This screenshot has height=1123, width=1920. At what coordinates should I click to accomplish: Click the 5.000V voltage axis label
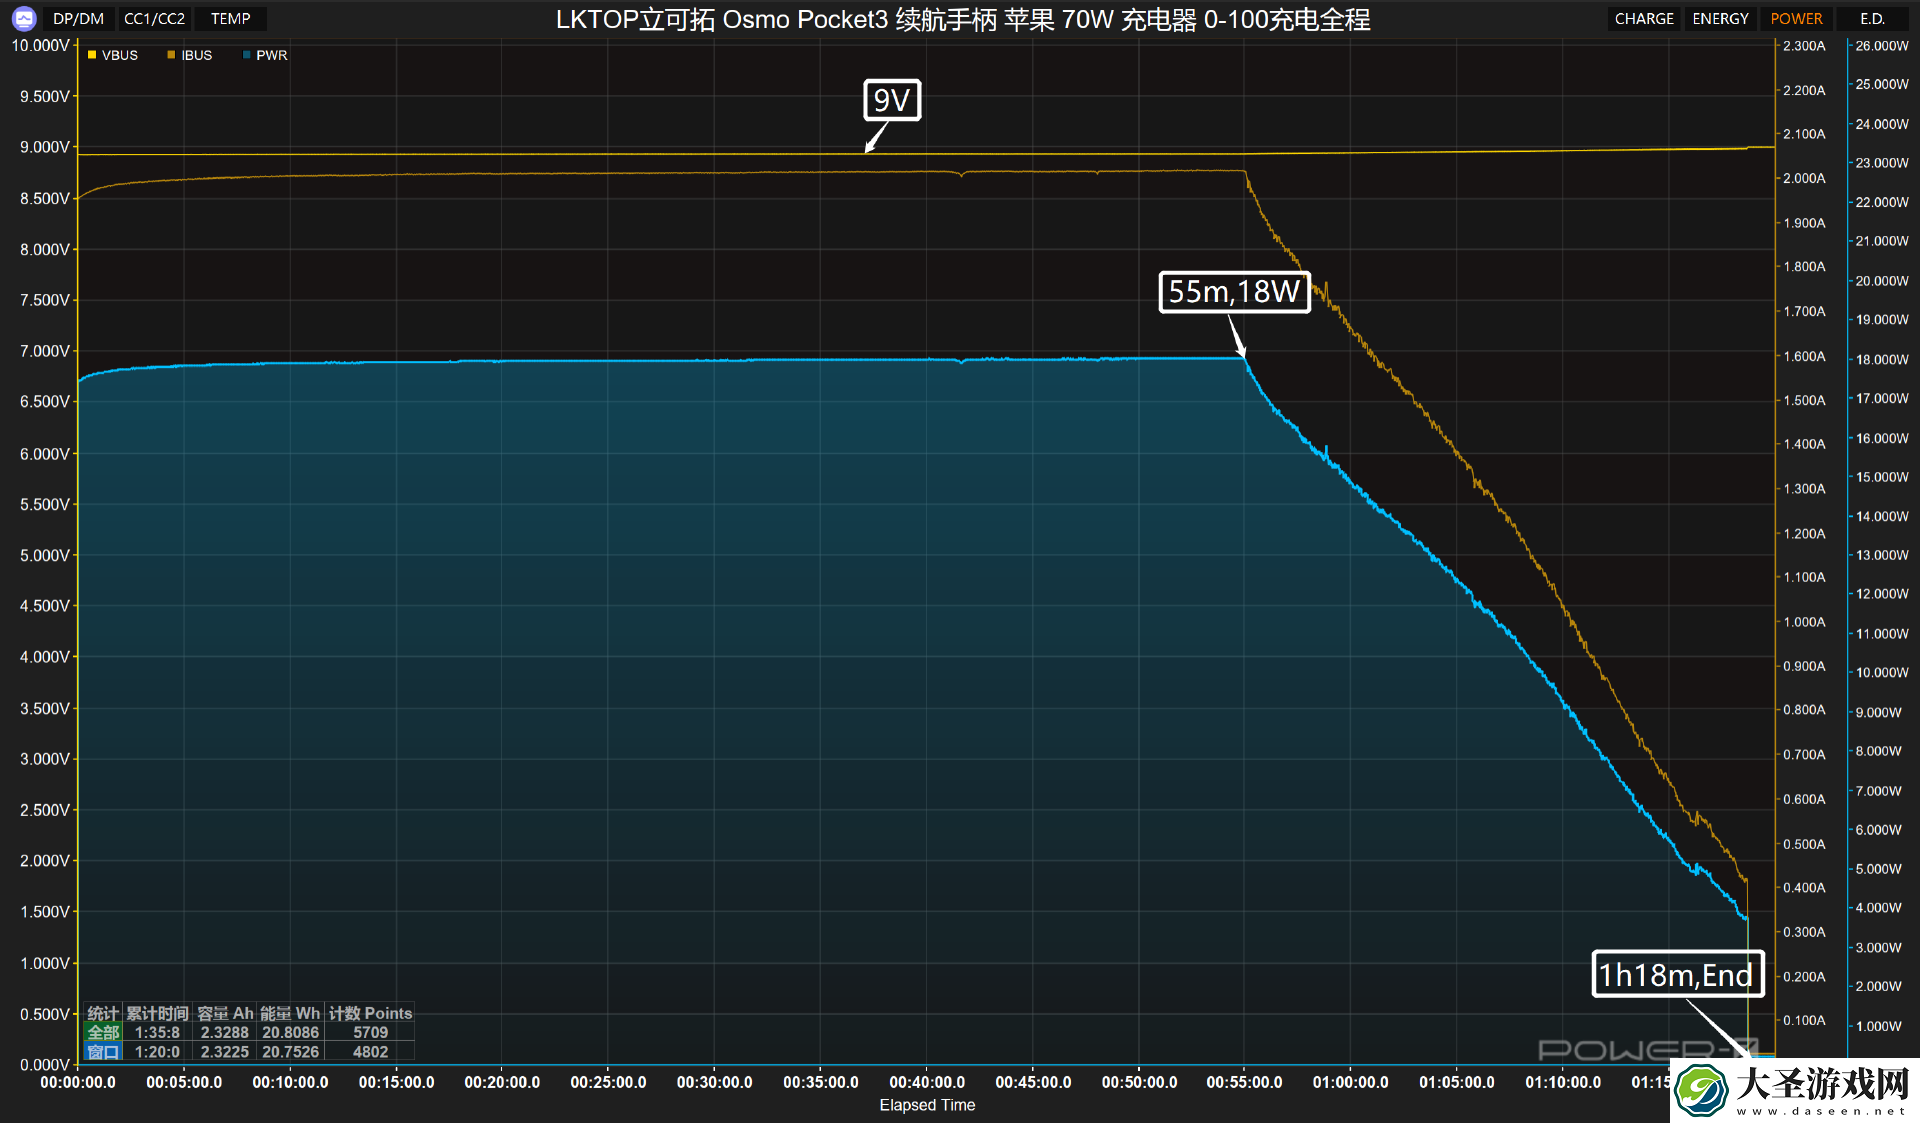tap(45, 555)
